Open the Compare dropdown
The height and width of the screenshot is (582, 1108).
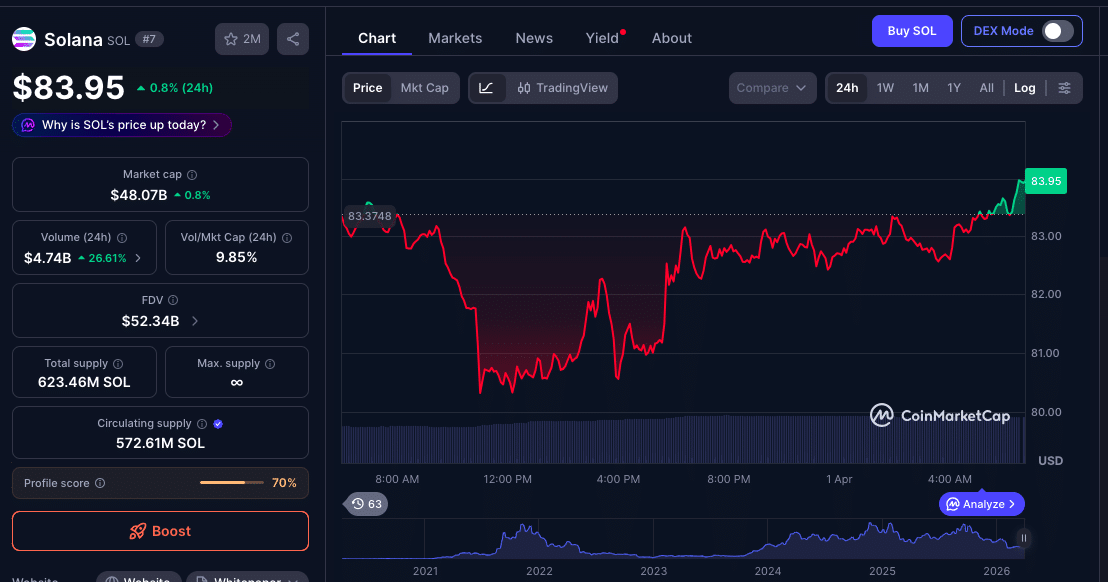[772, 88]
